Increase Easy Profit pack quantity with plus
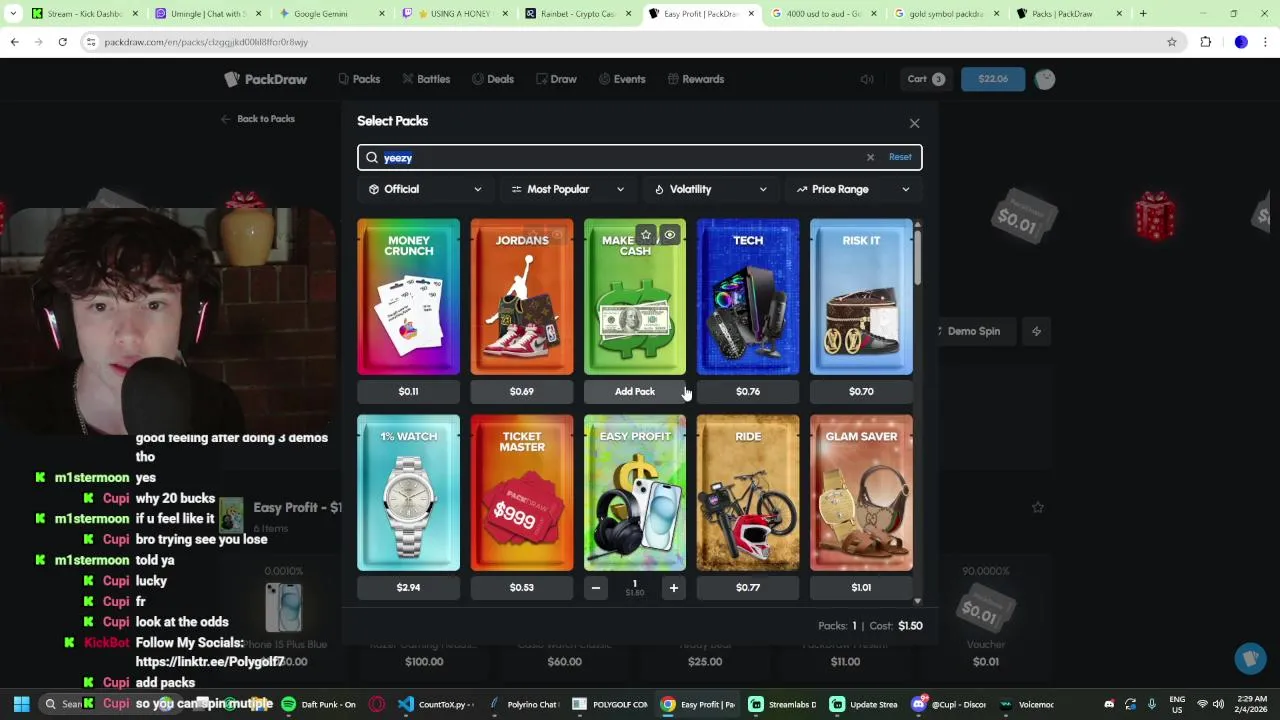The height and width of the screenshot is (720, 1280). click(x=673, y=588)
